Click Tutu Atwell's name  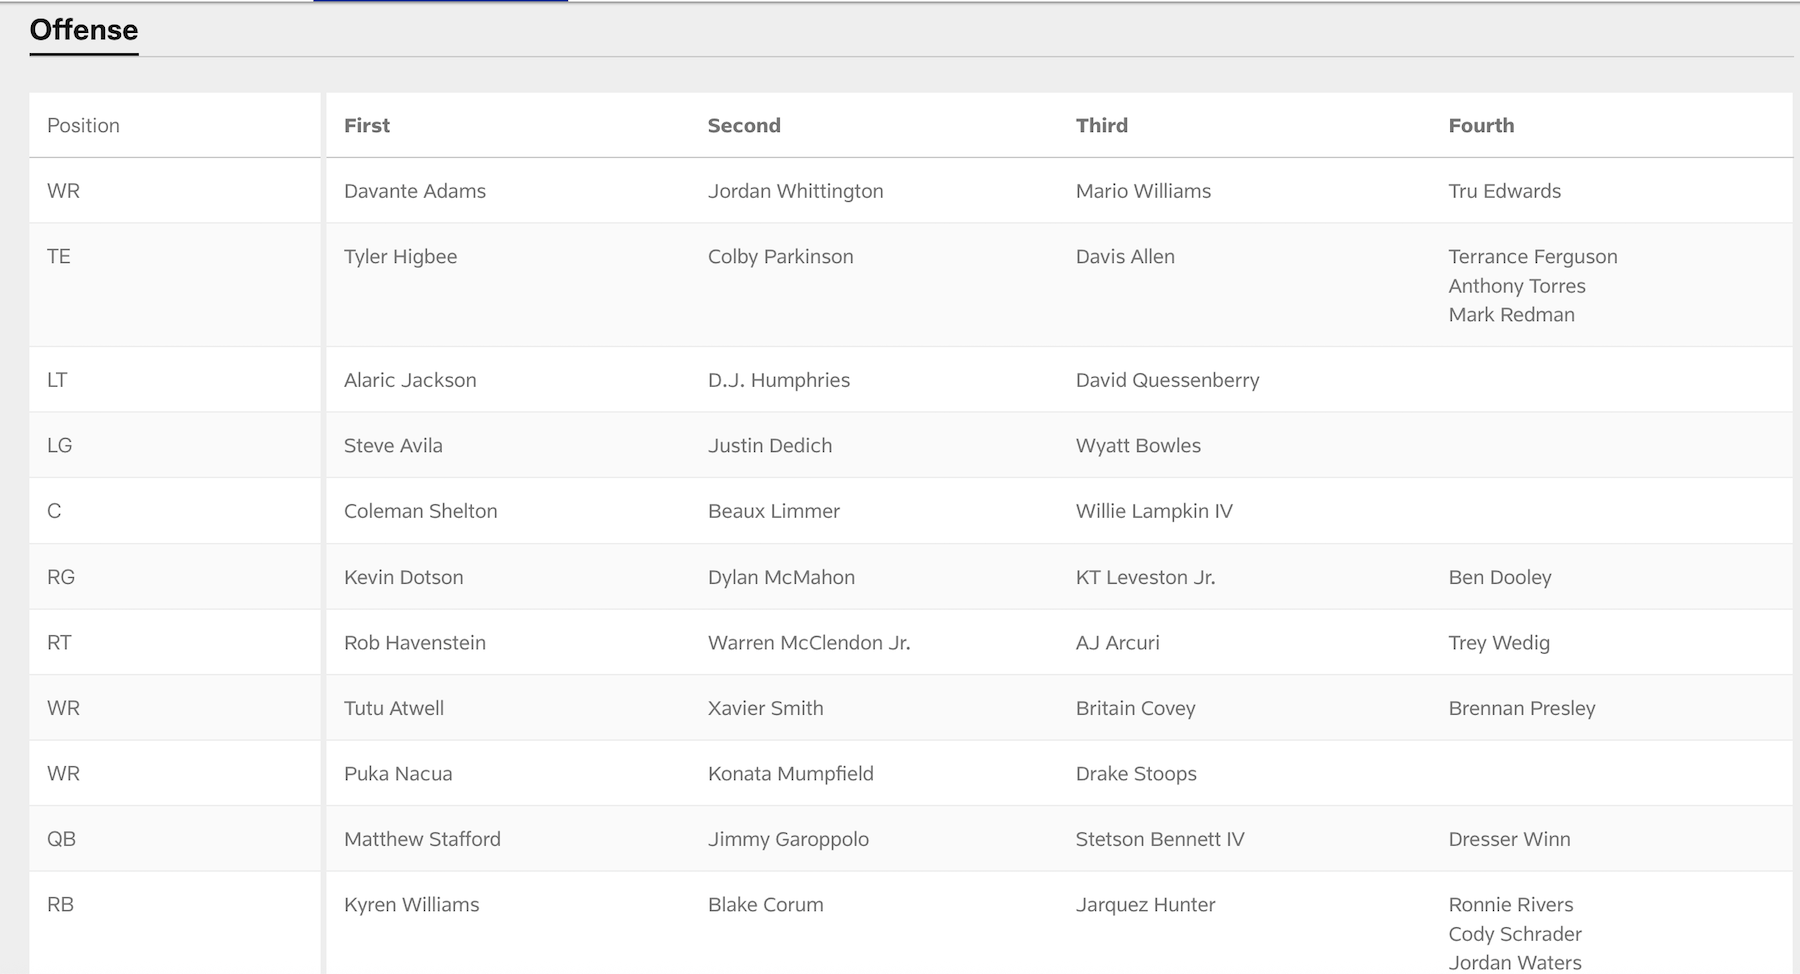pos(393,708)
